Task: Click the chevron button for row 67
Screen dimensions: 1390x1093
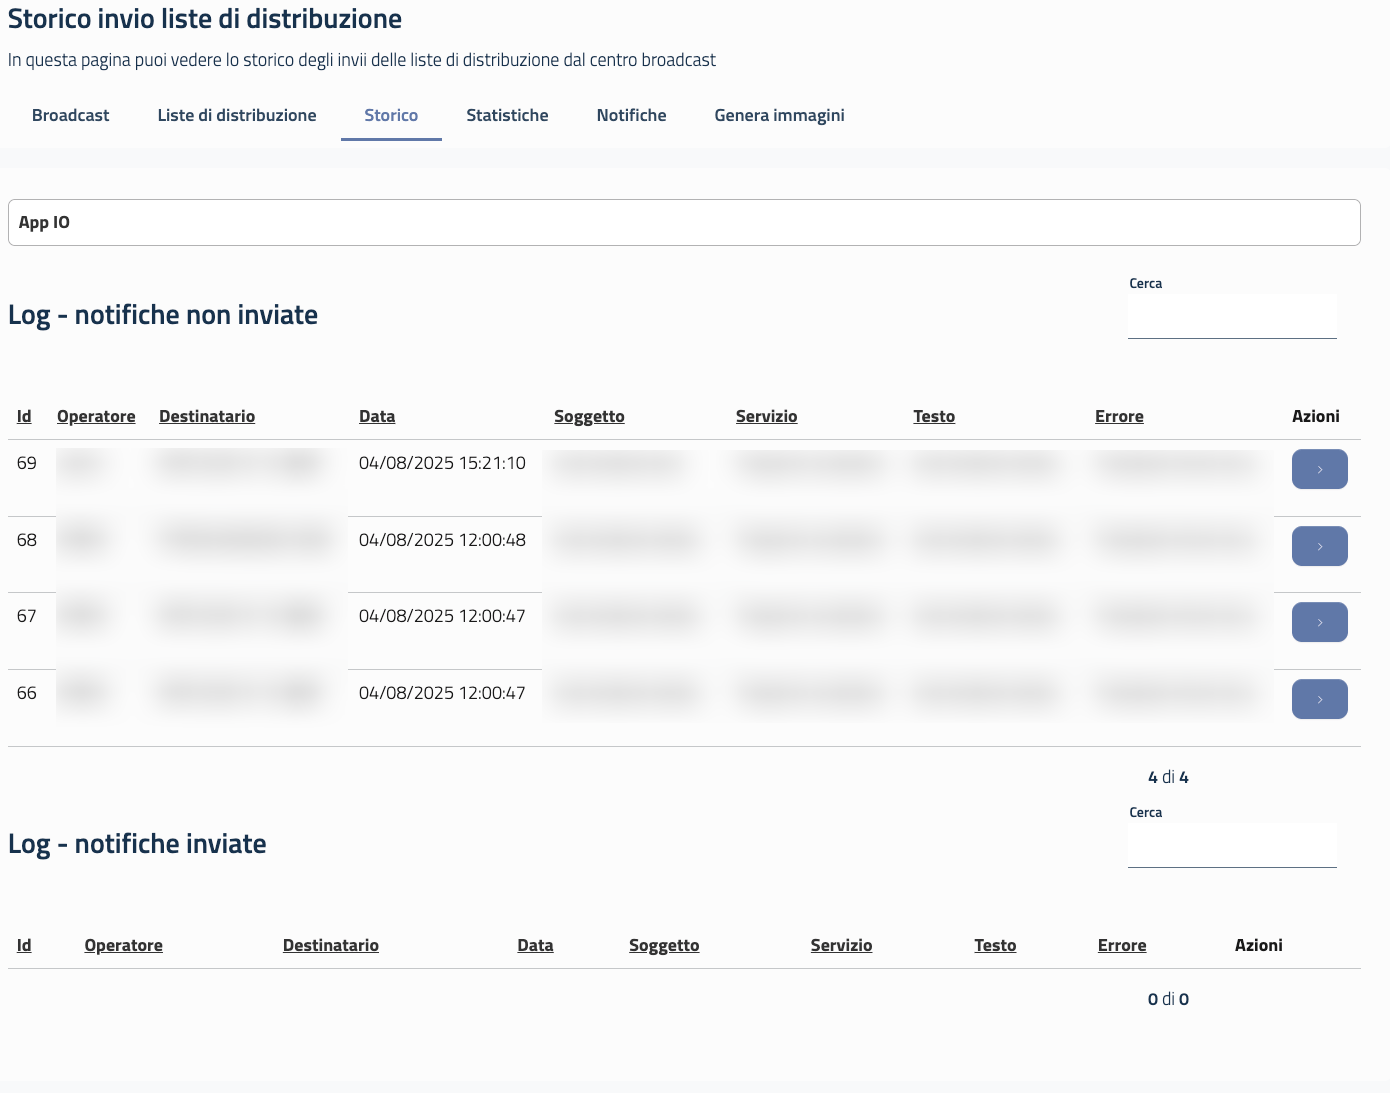Action: (1319, 622)
